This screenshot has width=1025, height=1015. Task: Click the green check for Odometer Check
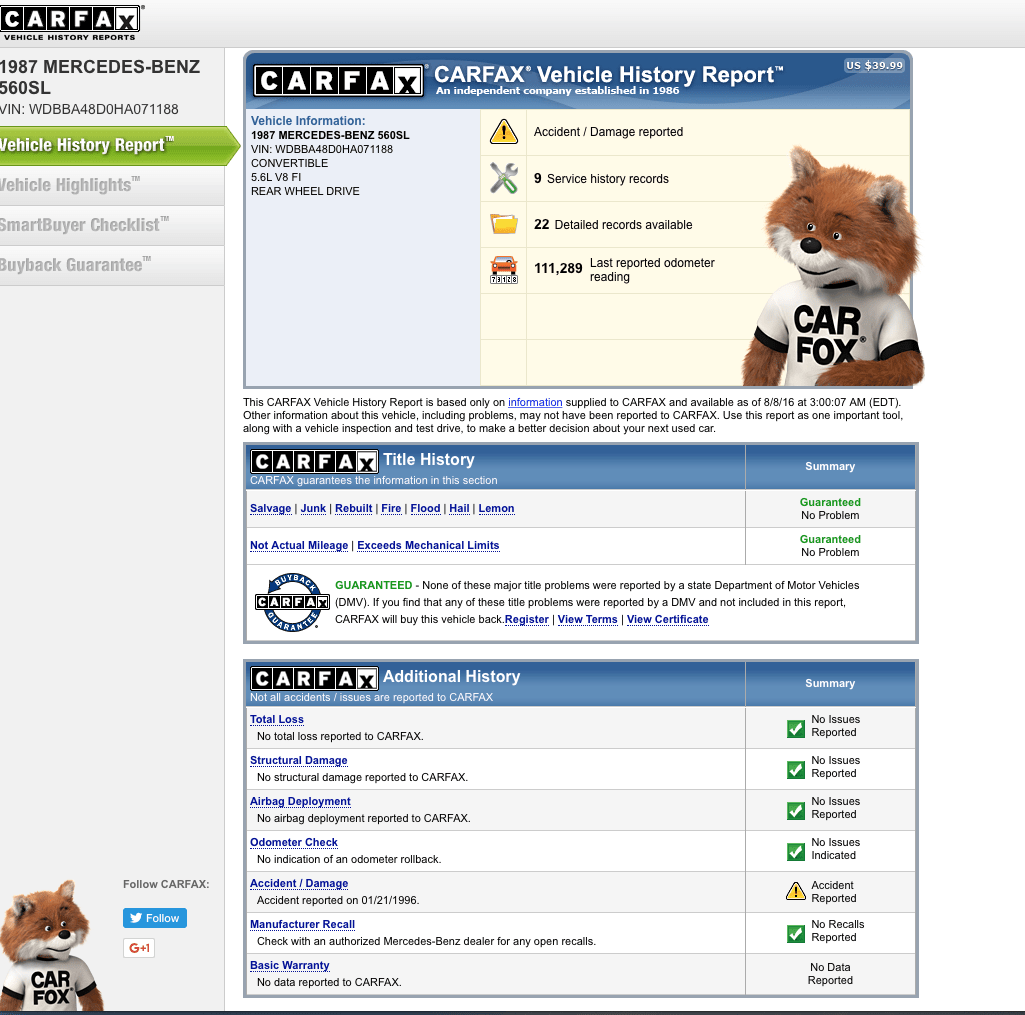click(x=796, y=852)
